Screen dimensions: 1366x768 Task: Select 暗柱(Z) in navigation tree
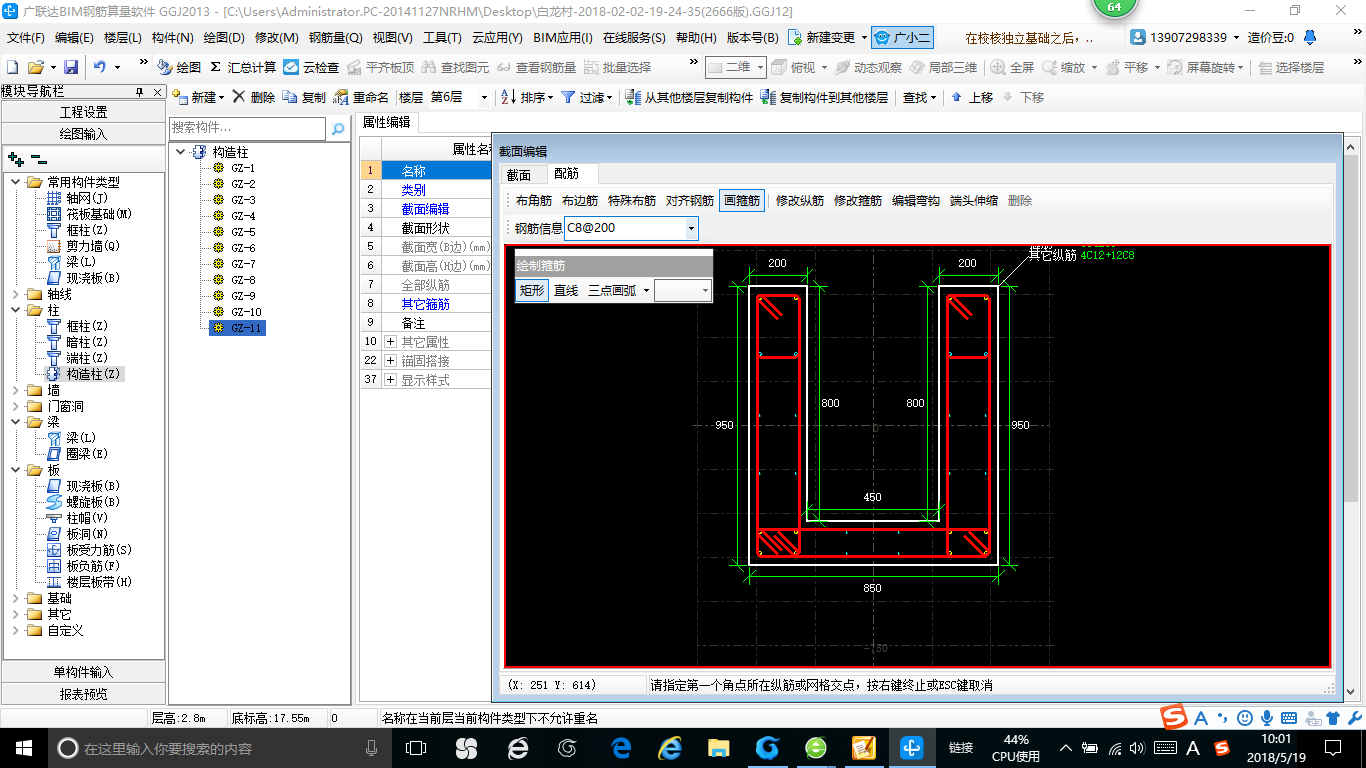click(x=87, y=342)
